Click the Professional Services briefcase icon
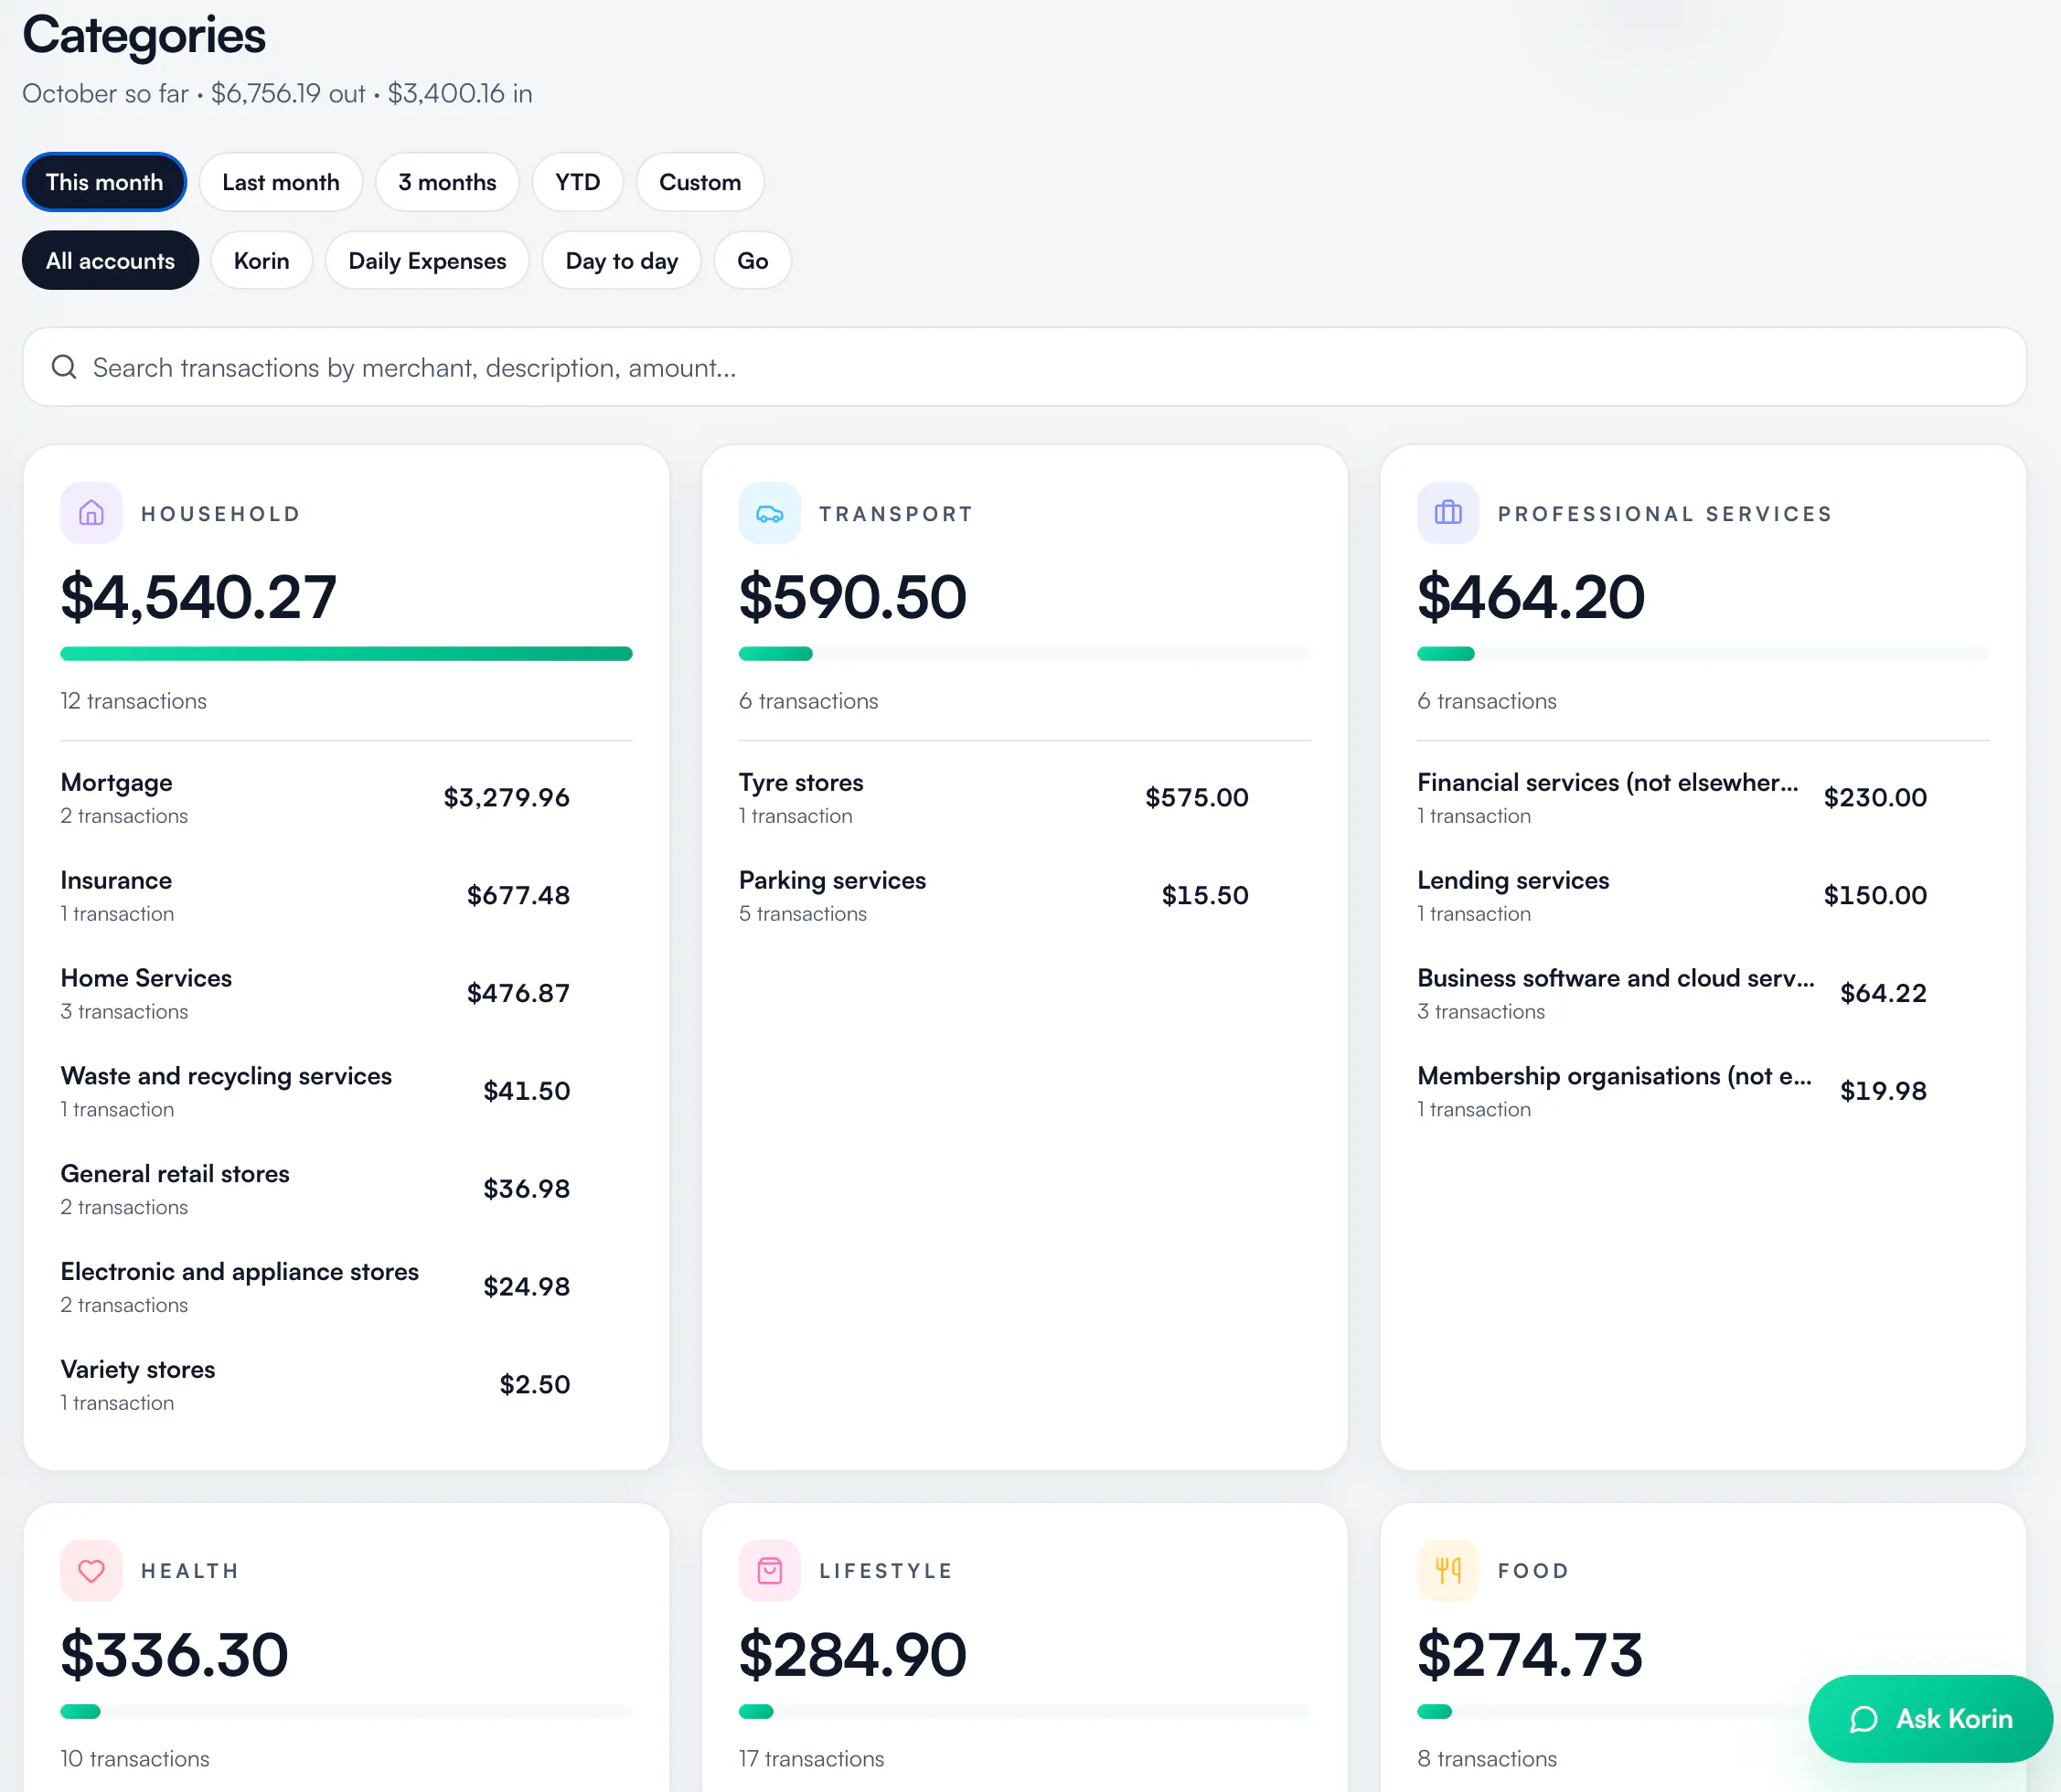 (1448, 513)
